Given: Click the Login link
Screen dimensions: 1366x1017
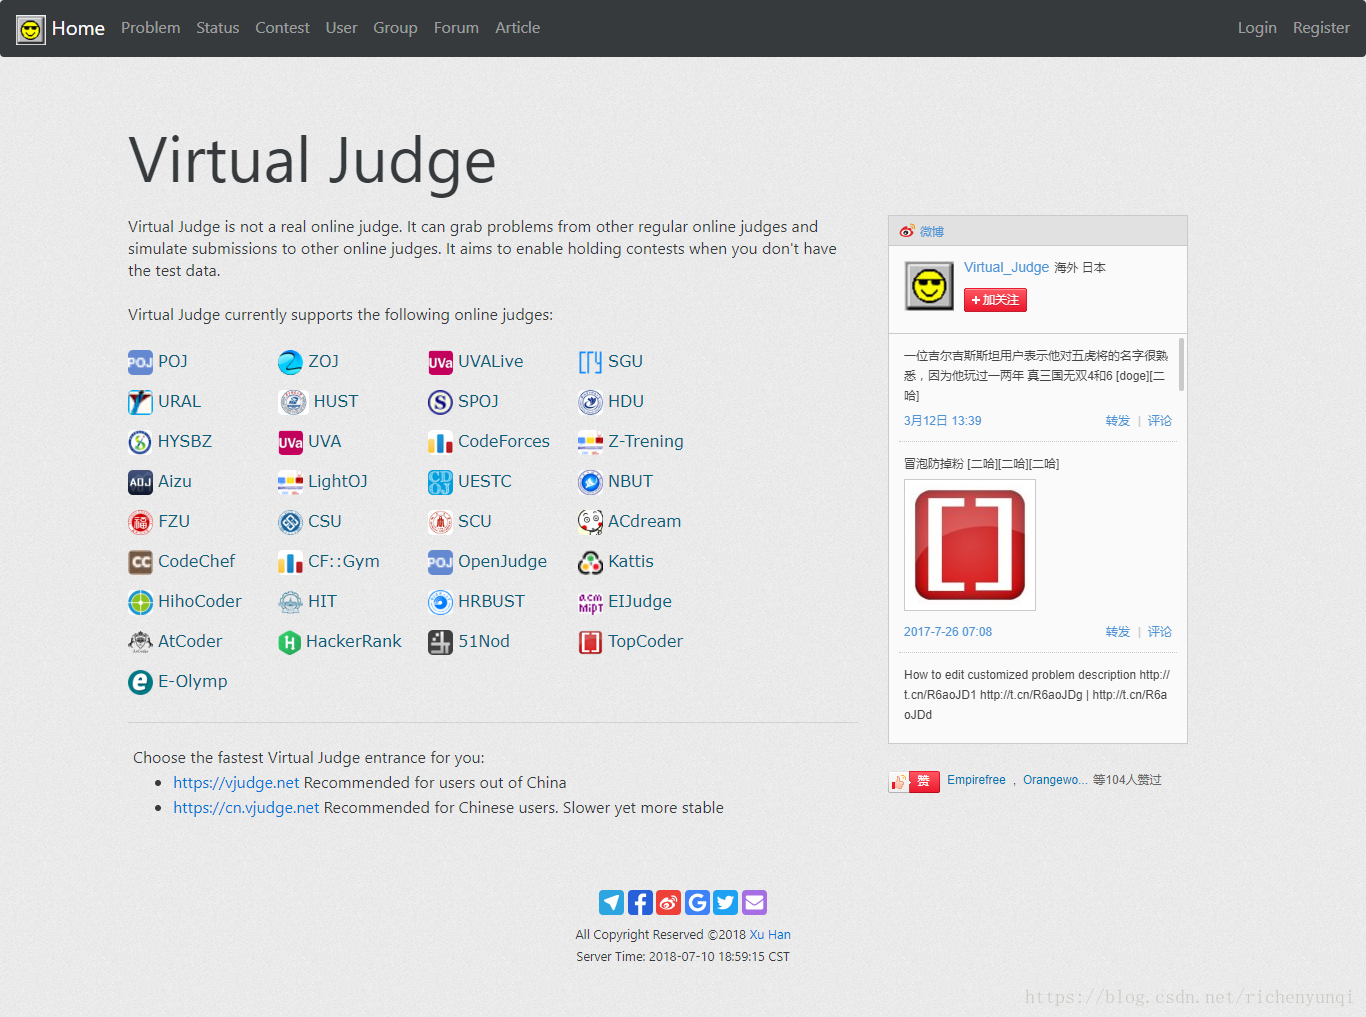Looking at the screenshot, I should coord(1257,28).
